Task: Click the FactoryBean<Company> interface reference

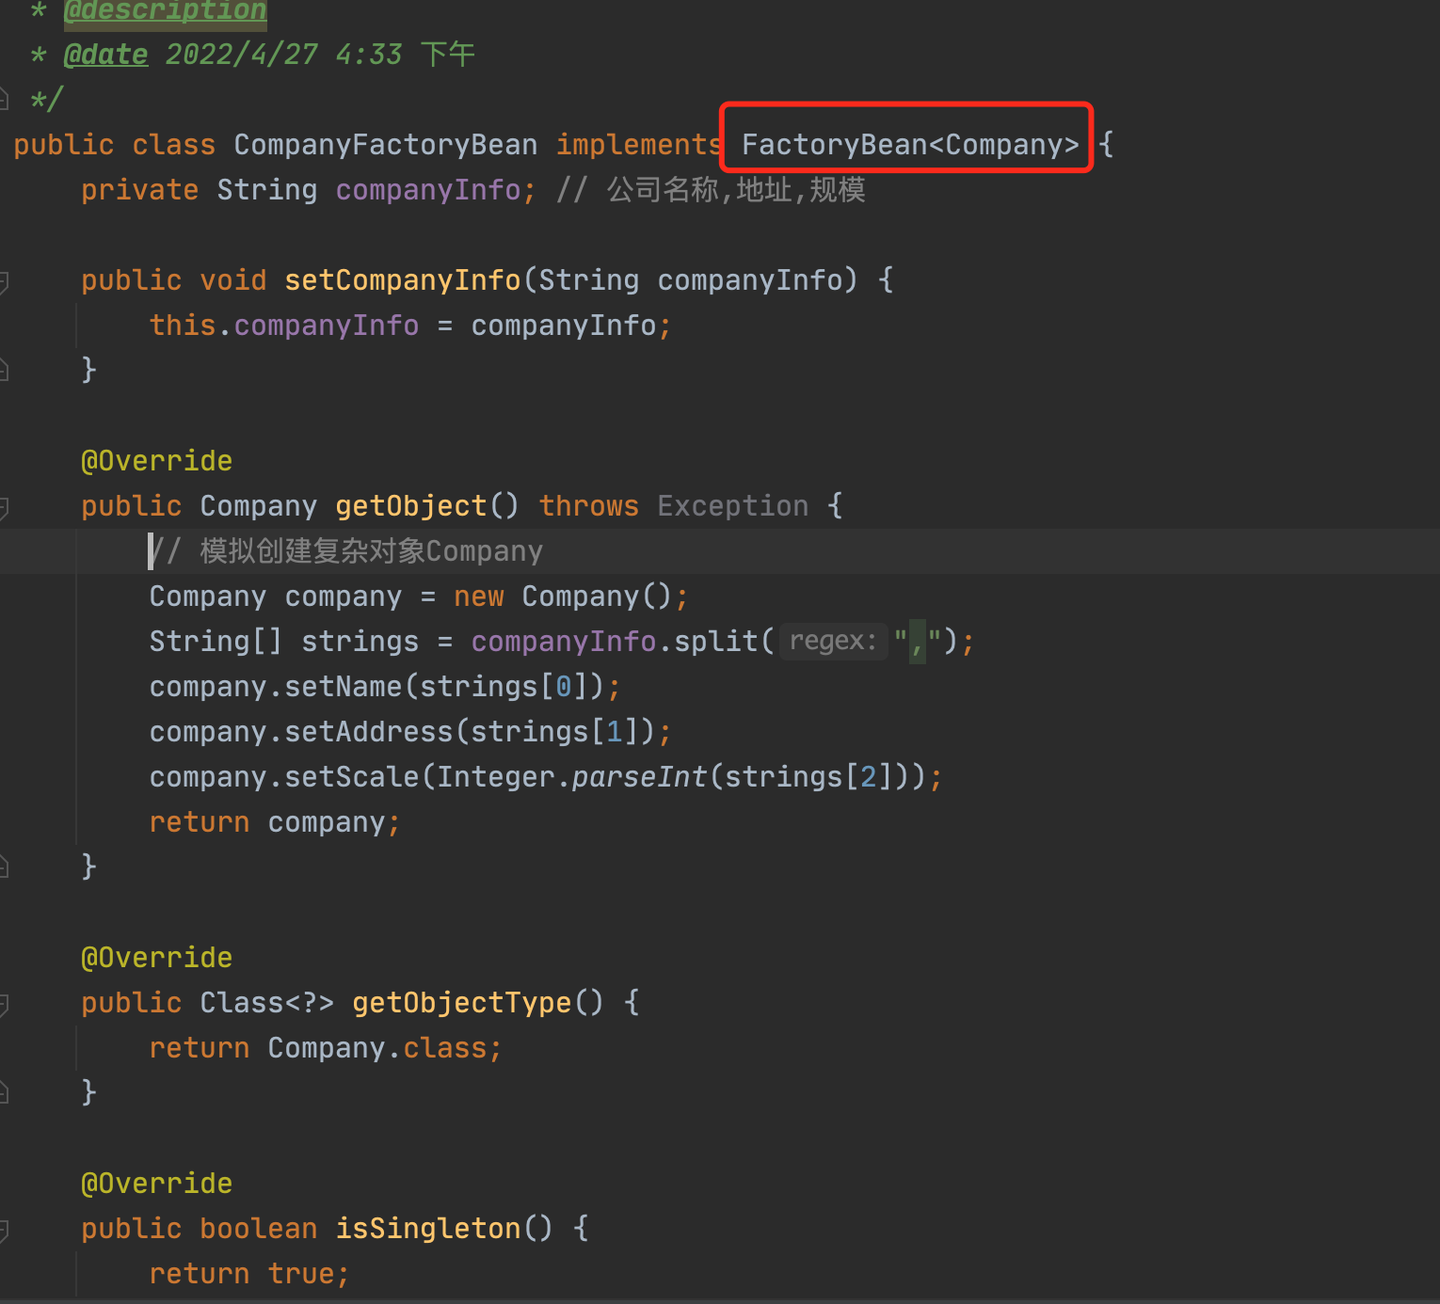Action: pyautogui.click(x=910, y=145)
